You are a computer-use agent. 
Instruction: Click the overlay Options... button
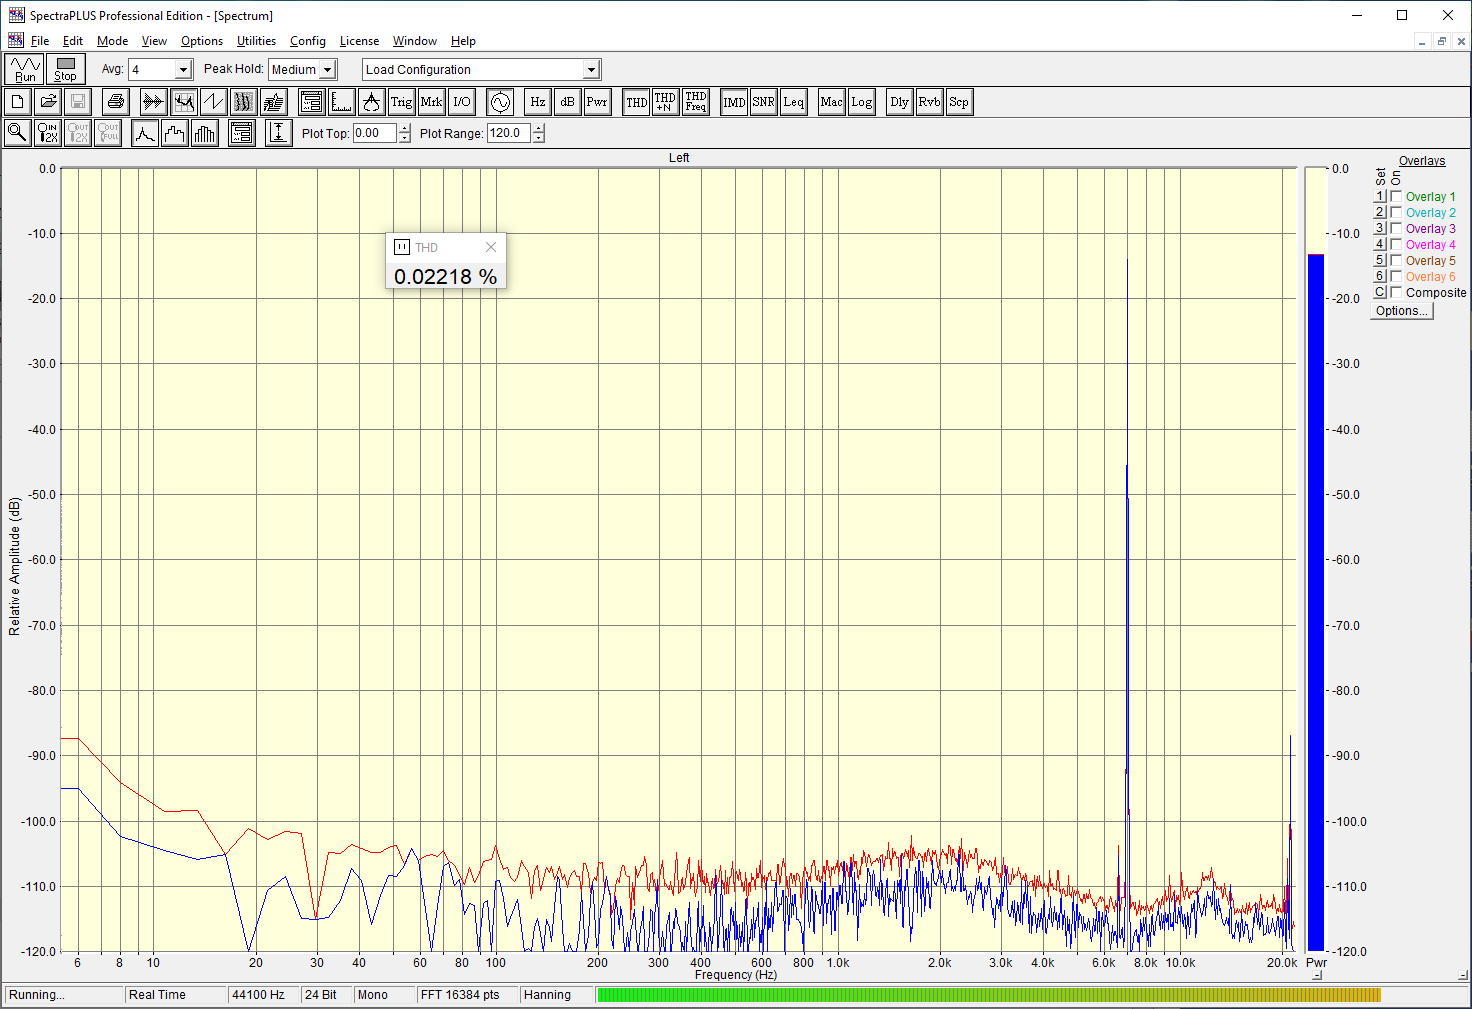pyautogui.click(x=1402, y=311)
